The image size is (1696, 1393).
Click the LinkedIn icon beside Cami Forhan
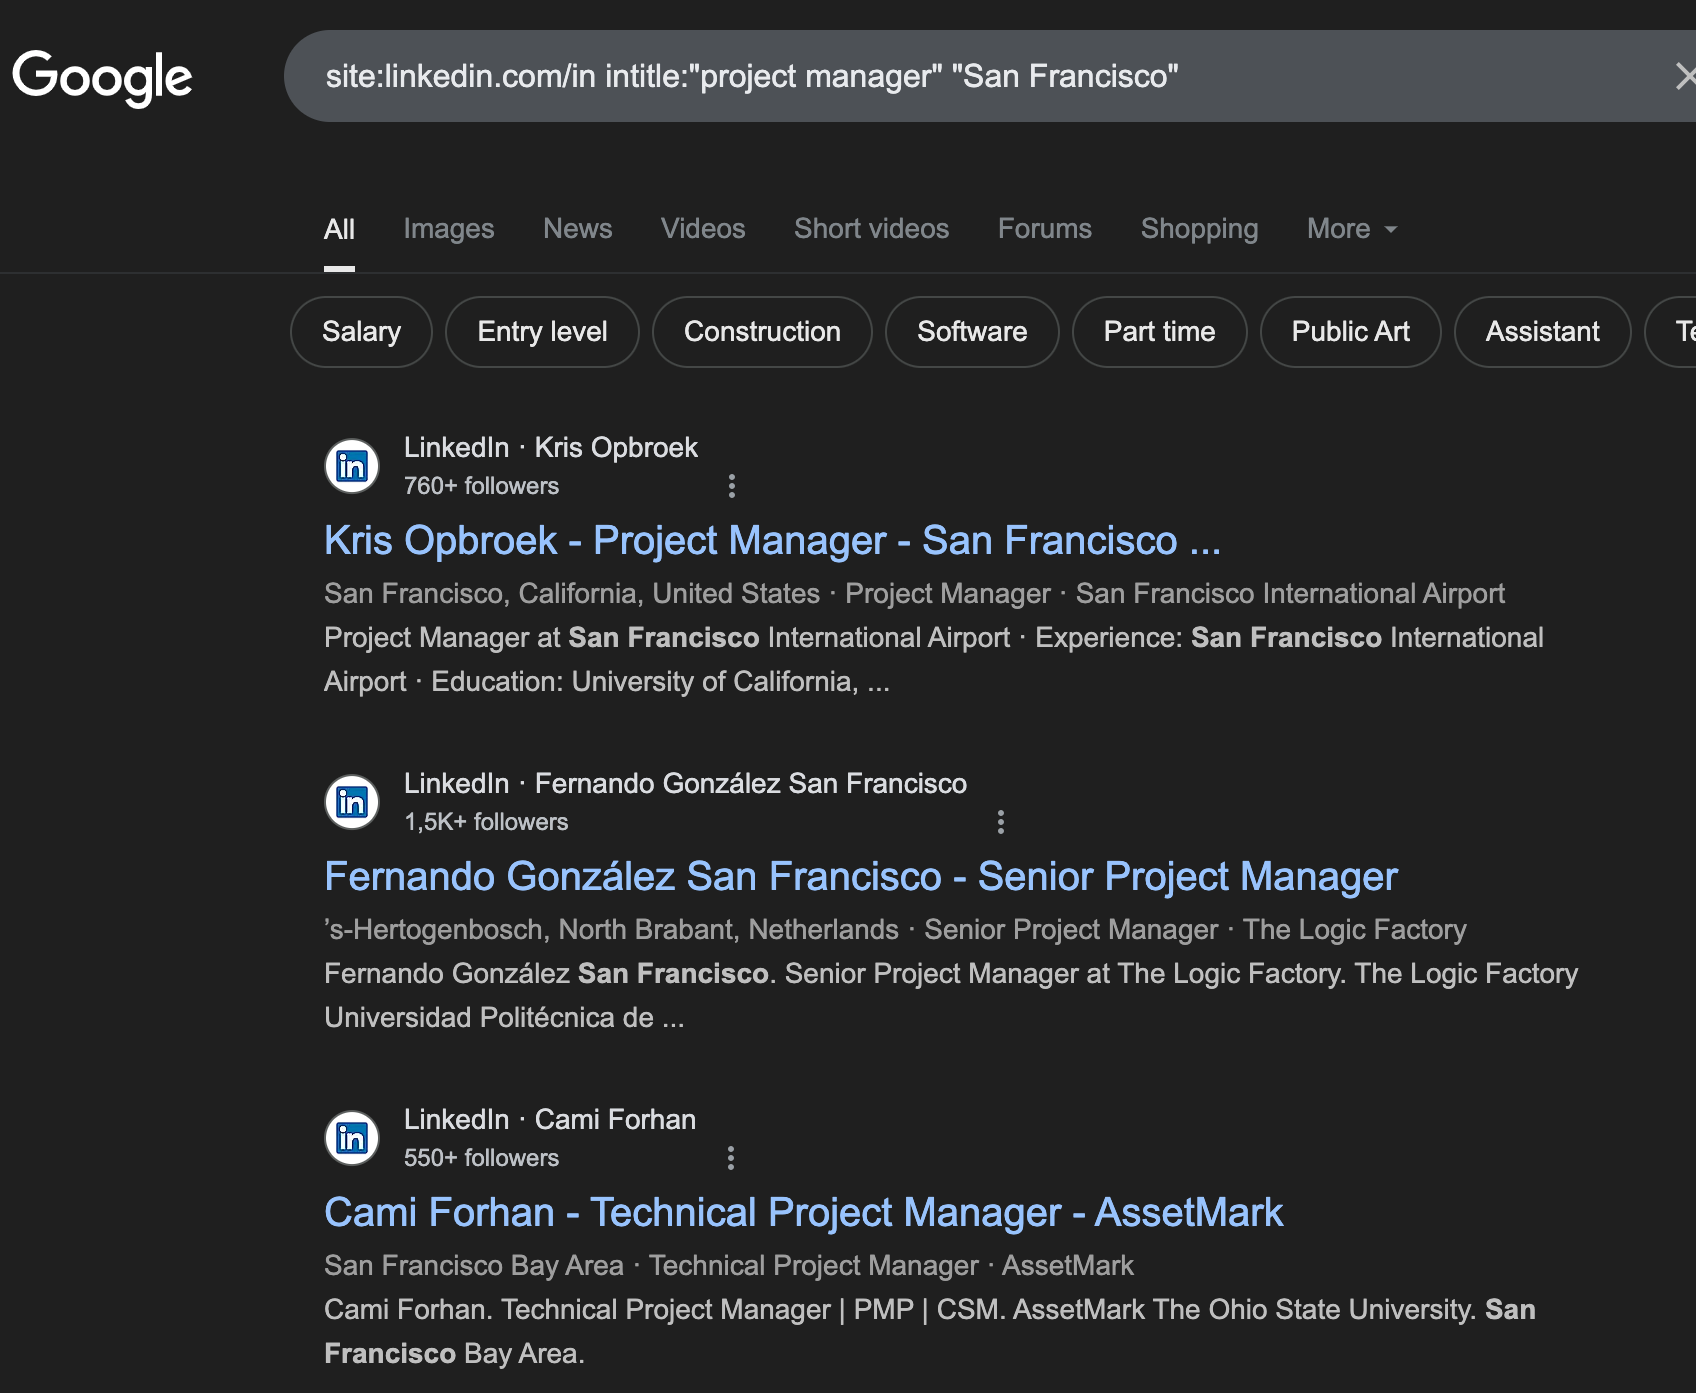(351, 1137)
